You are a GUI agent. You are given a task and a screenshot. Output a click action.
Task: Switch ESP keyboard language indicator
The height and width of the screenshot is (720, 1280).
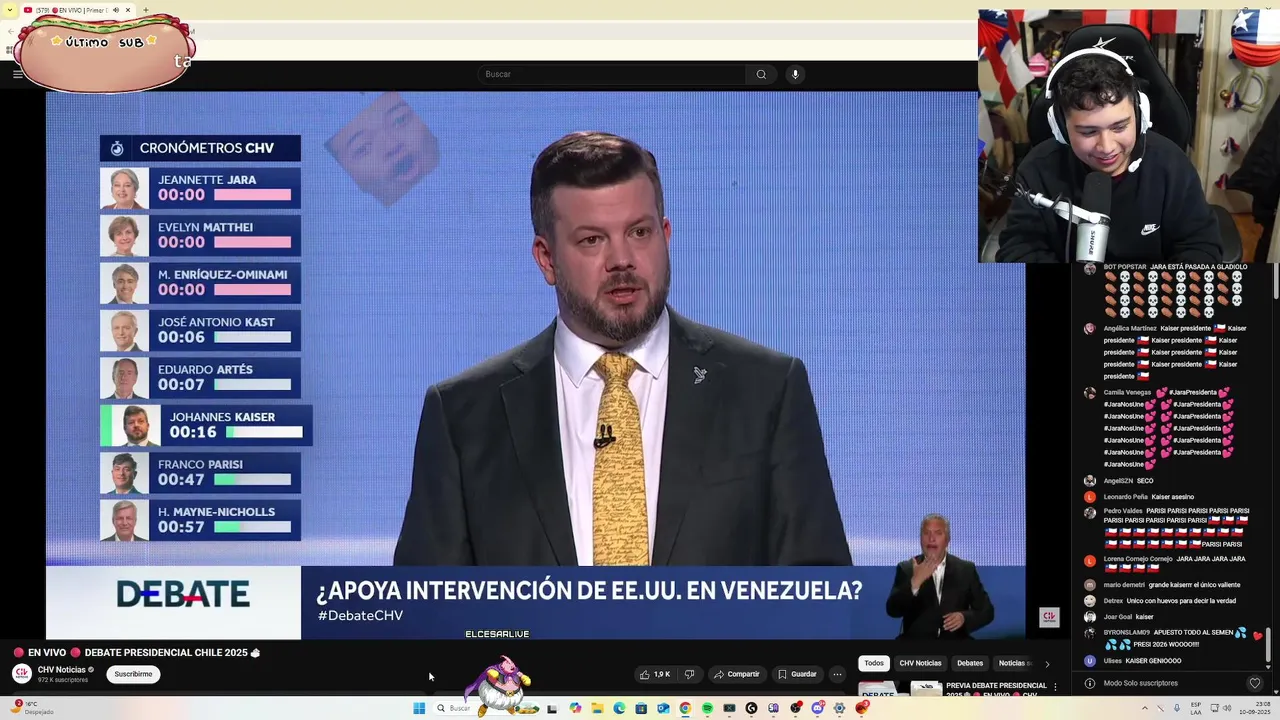[x=1196, y=708]
